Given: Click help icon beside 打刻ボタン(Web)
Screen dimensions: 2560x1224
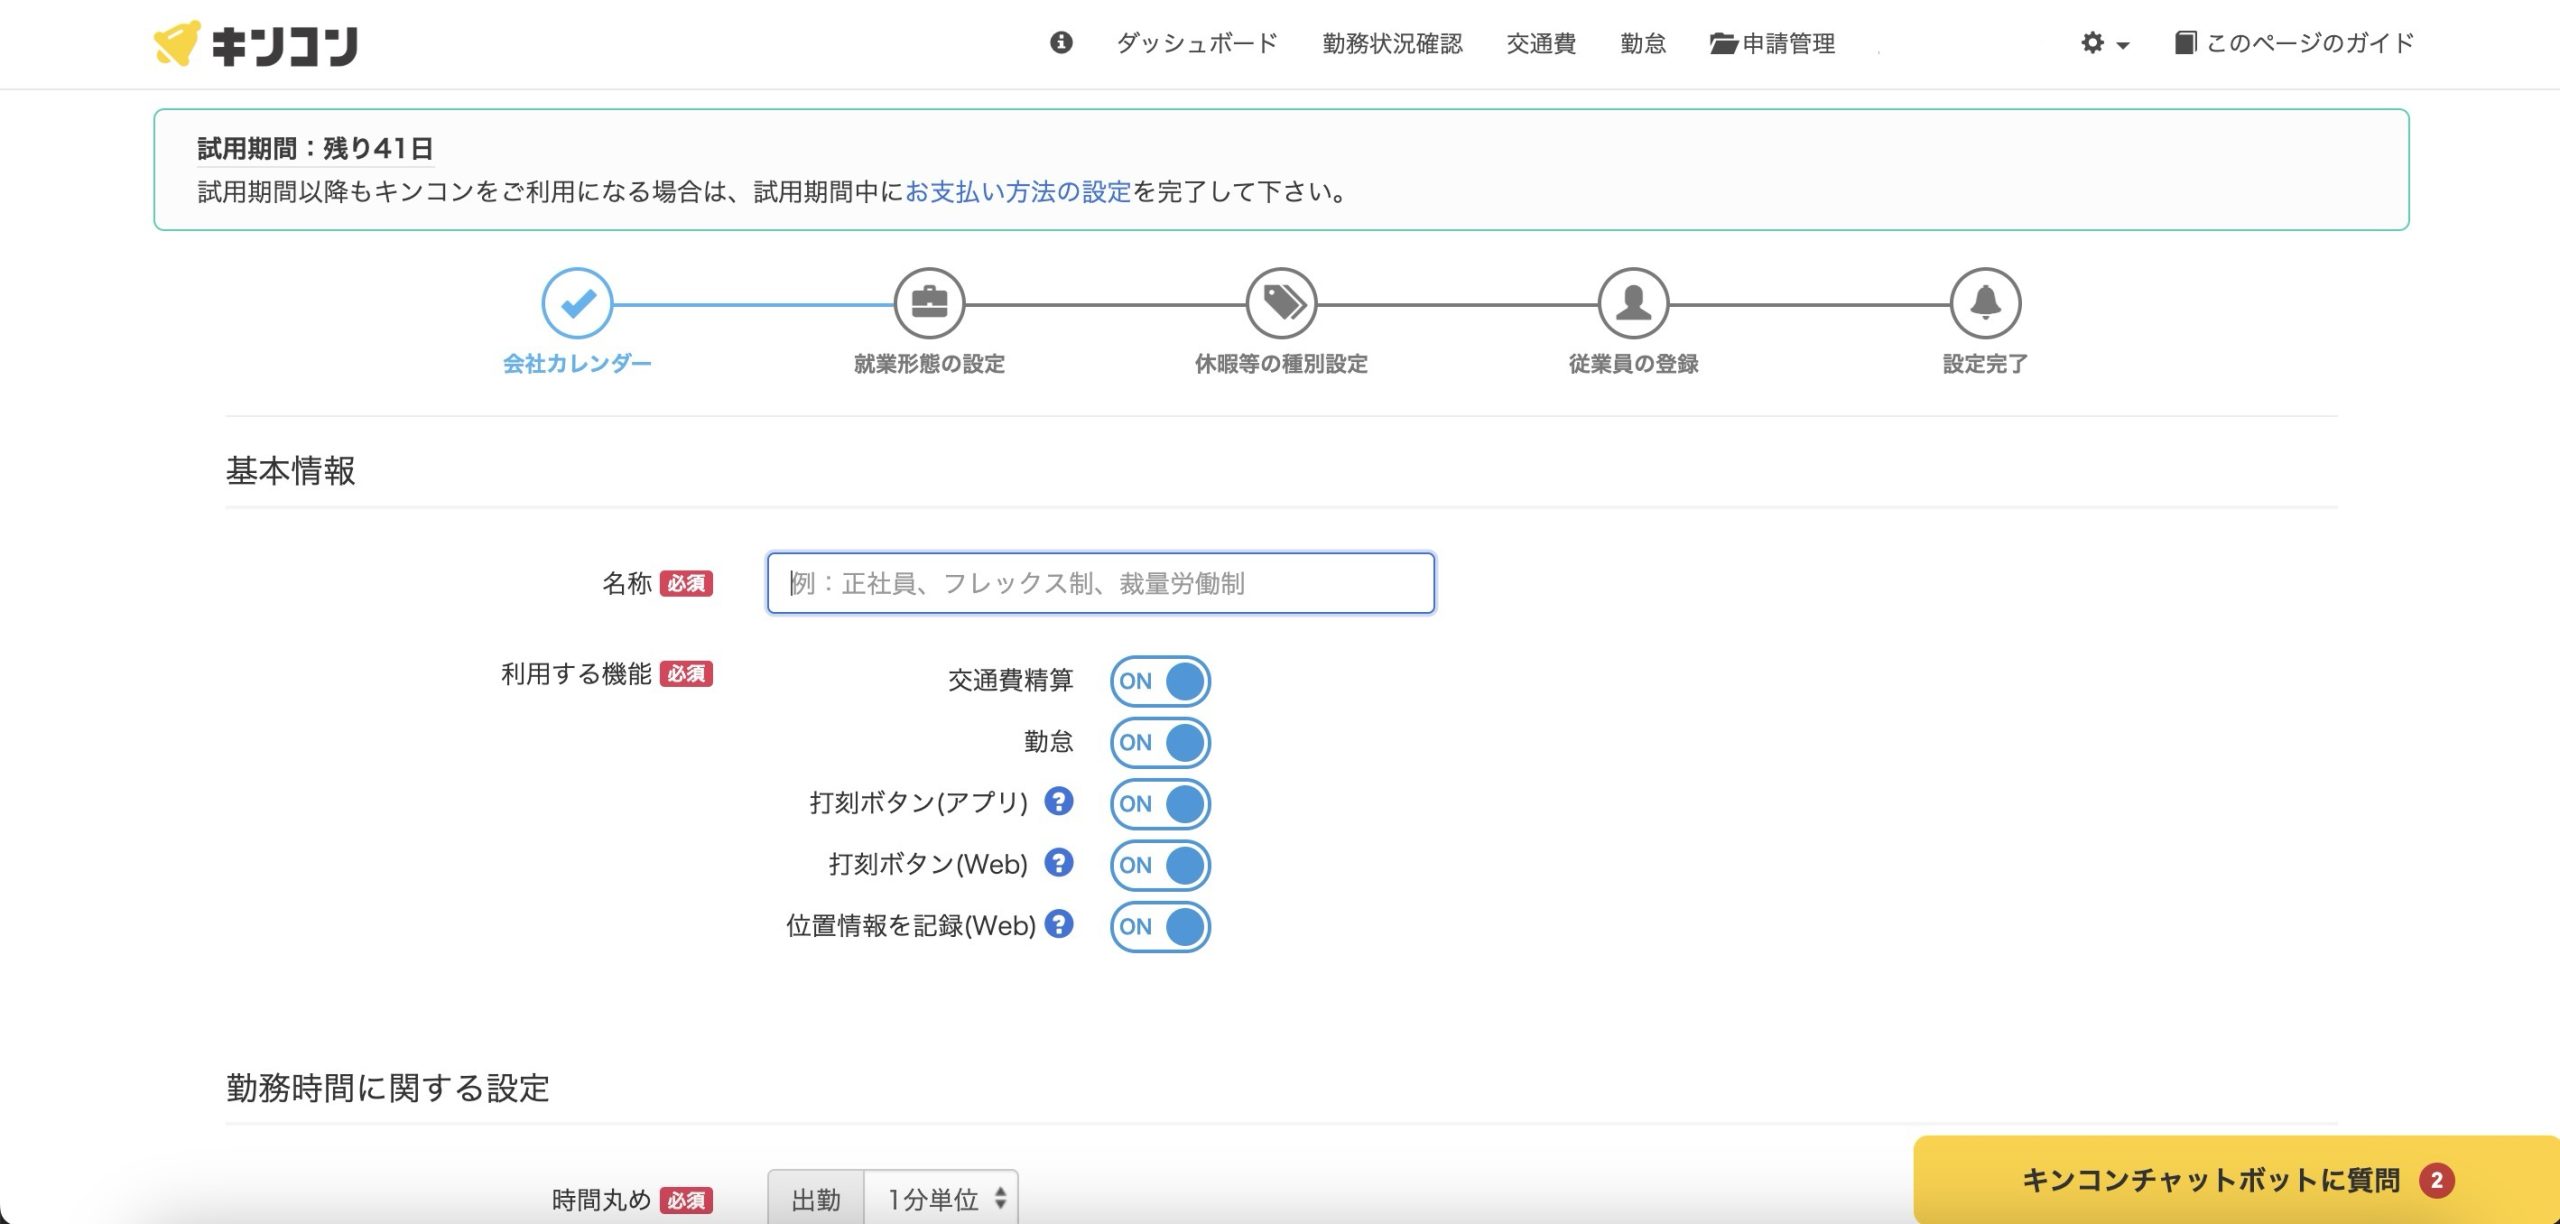Looking at the screenshot, I should click(1059, 863).
